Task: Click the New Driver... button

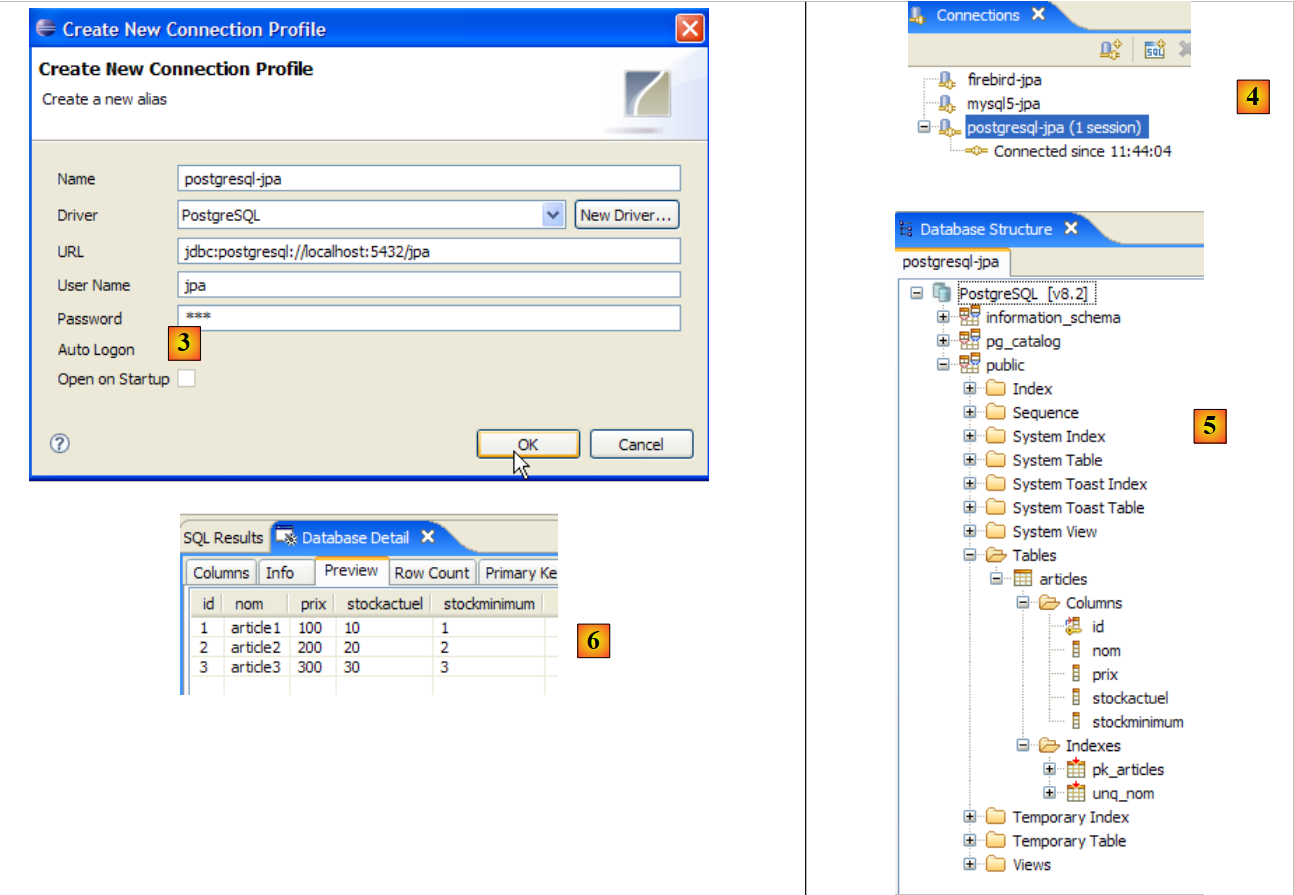Action: coord(627,215)
